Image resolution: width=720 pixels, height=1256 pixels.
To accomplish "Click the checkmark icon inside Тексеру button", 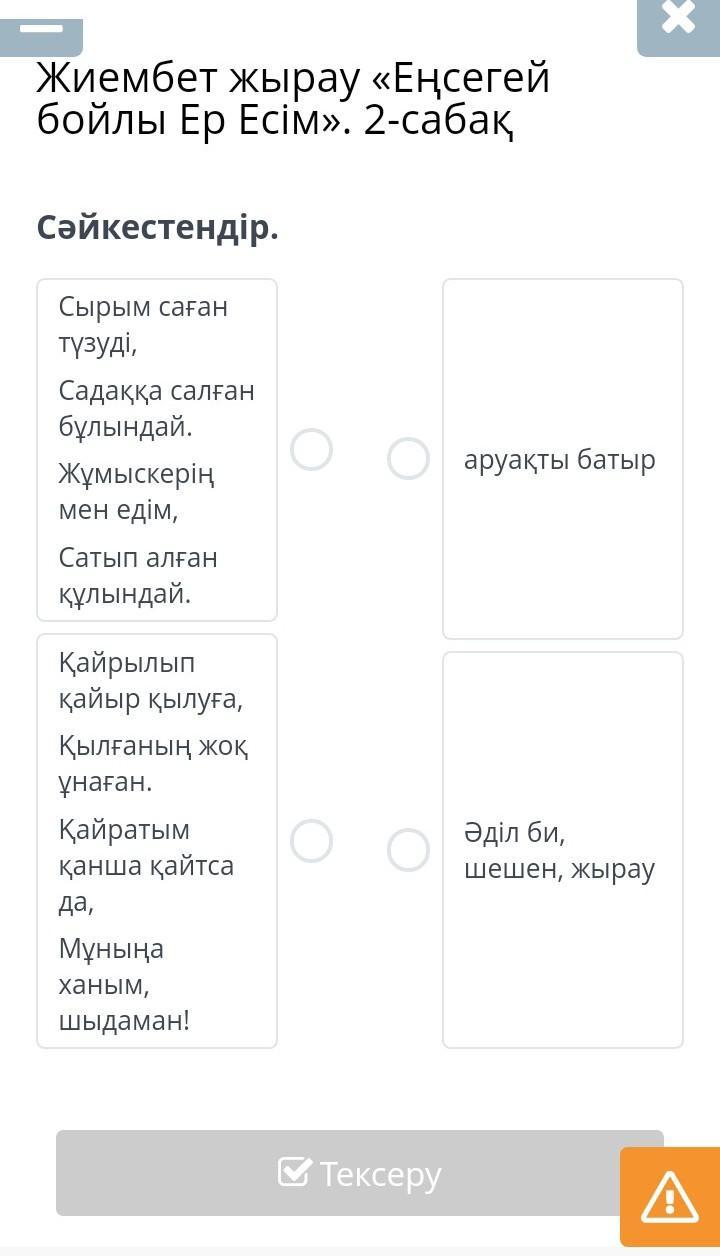I will [294, 1172].
